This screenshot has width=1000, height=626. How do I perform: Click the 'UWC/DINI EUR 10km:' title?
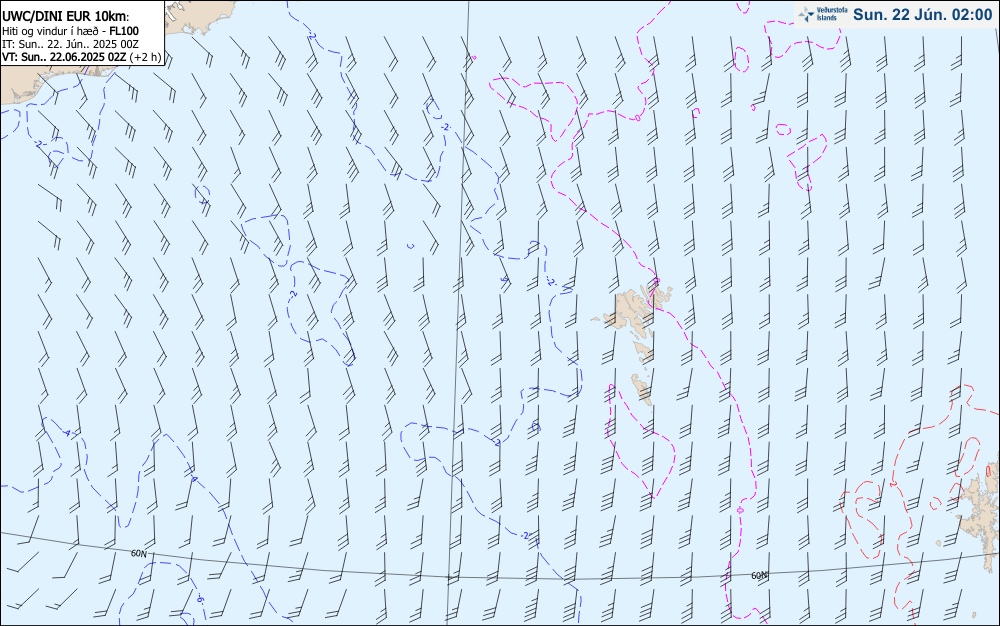pyautogui.click(x=66, y=17)
